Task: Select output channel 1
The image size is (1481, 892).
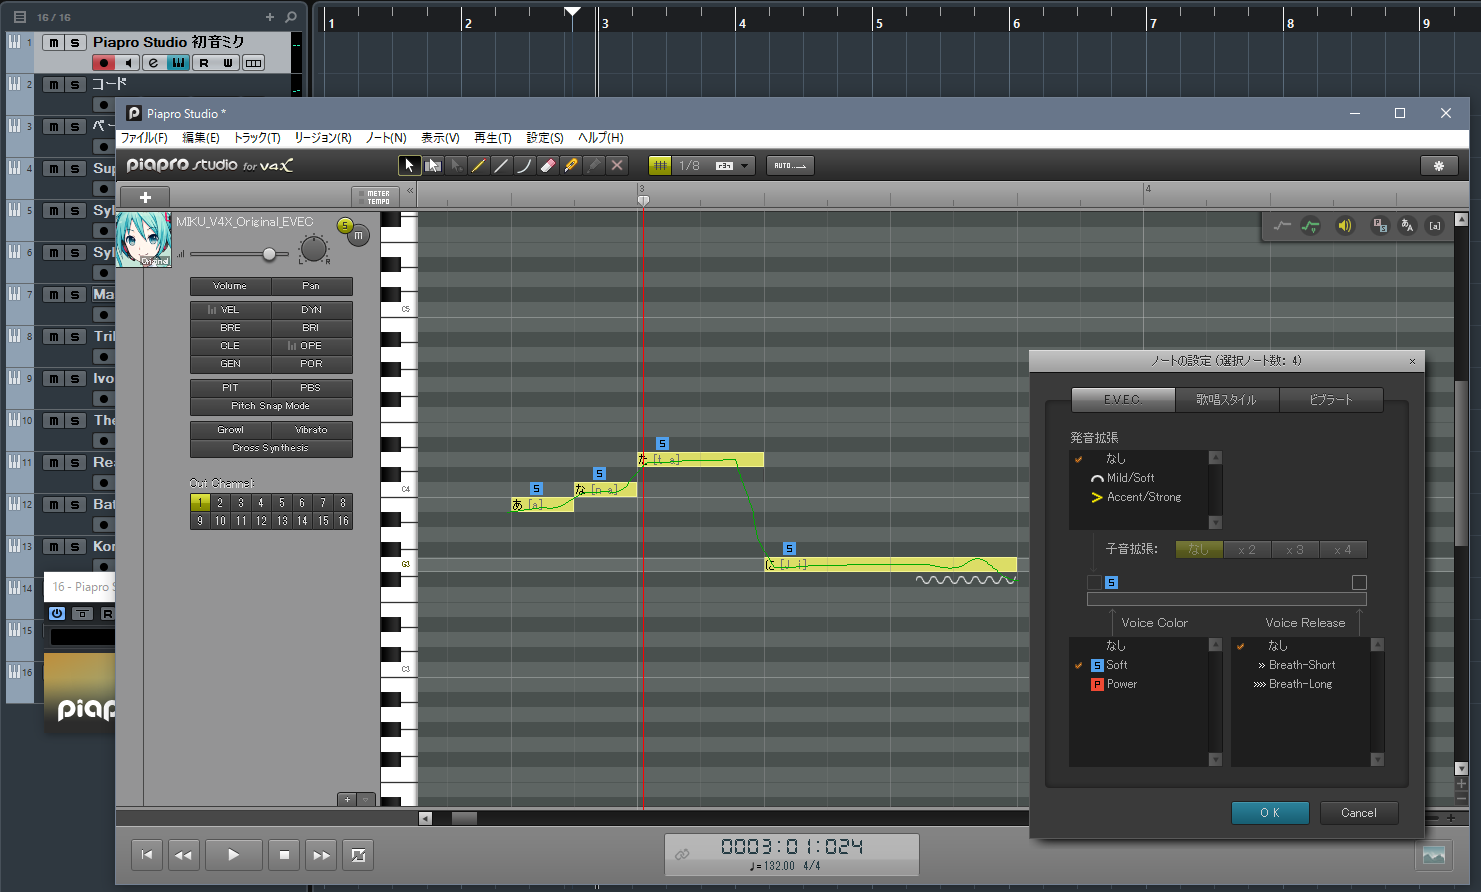Action: (x=200, y=503)
